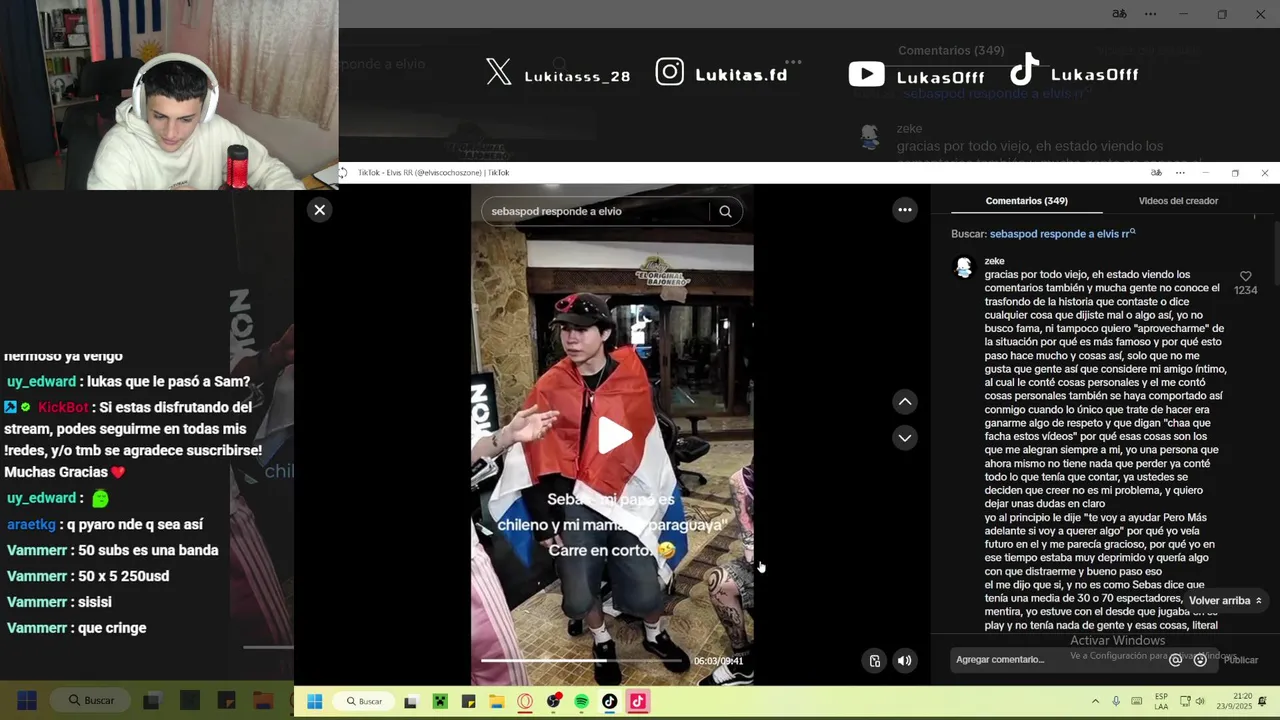Open Minecraft from the taskbar
Screen dimensions: 1280x720
(x=439, y=702)
